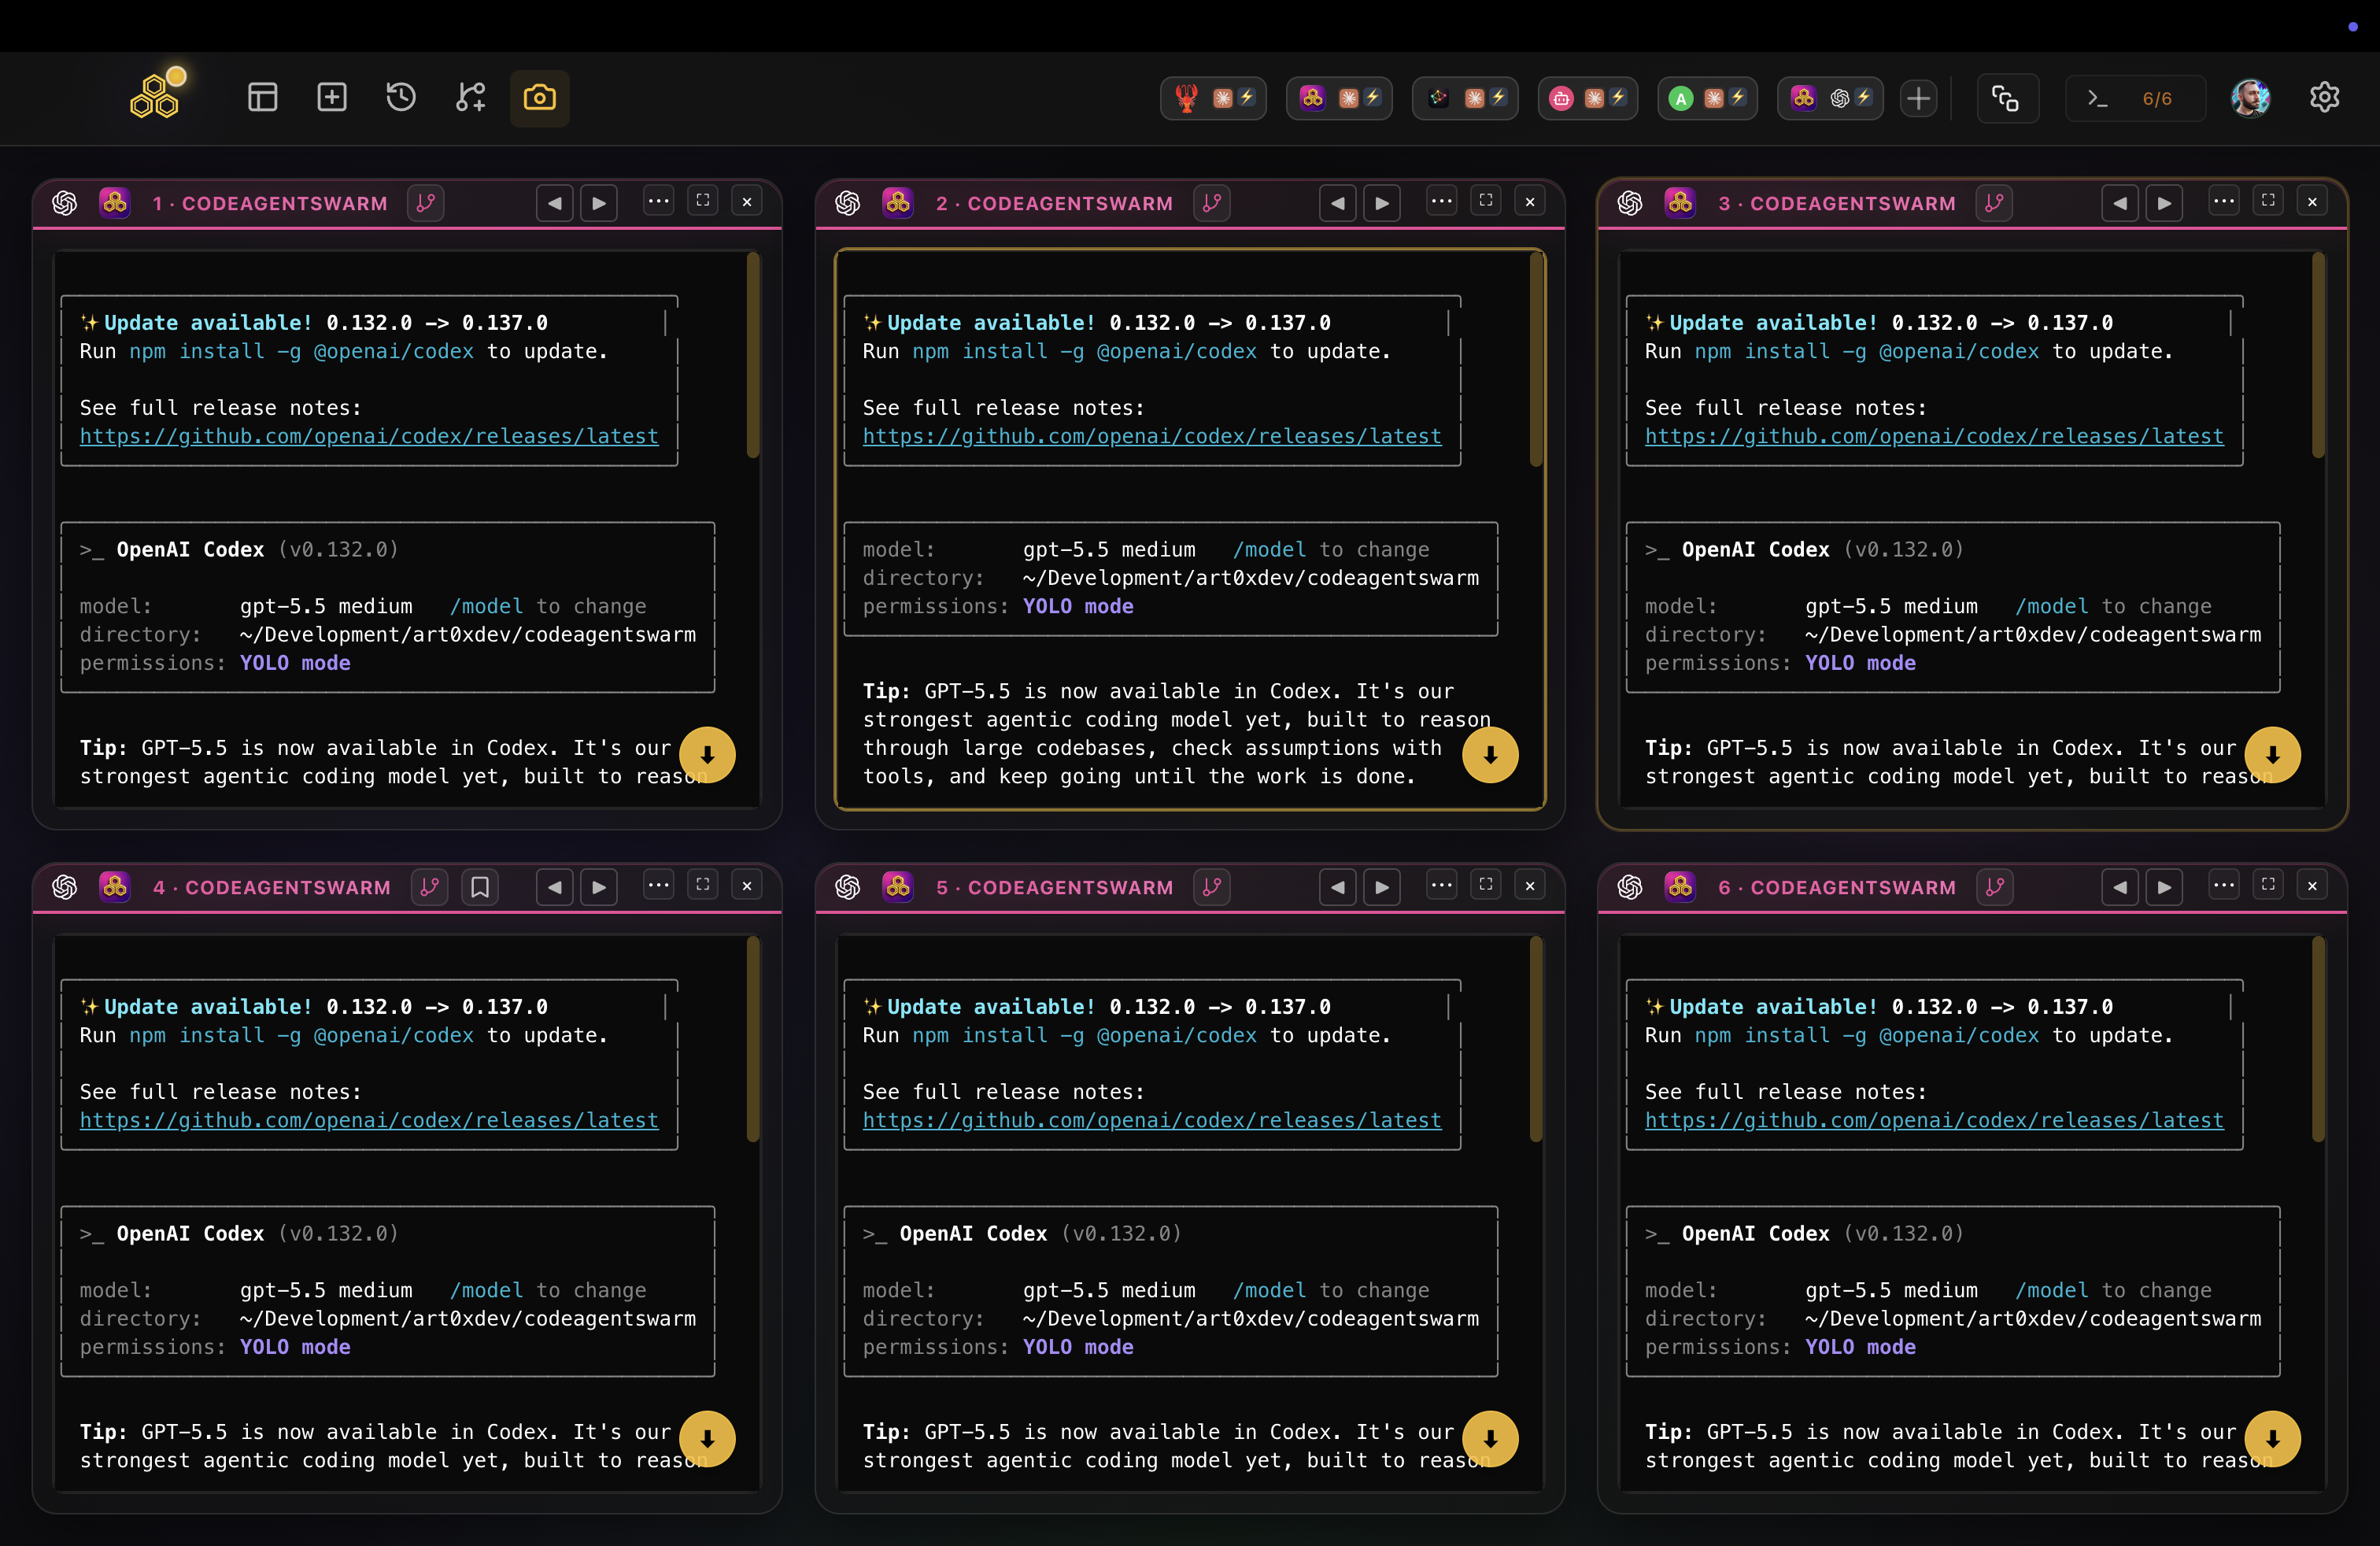Open the git branch add icon in toolbar
Viewport: 2380px width, 1546px height.
(471, 97)
